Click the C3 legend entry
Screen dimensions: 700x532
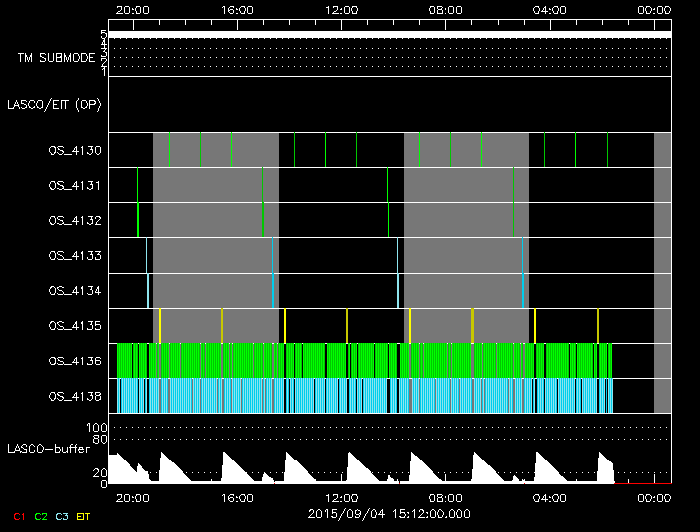(x=63, y=516)
